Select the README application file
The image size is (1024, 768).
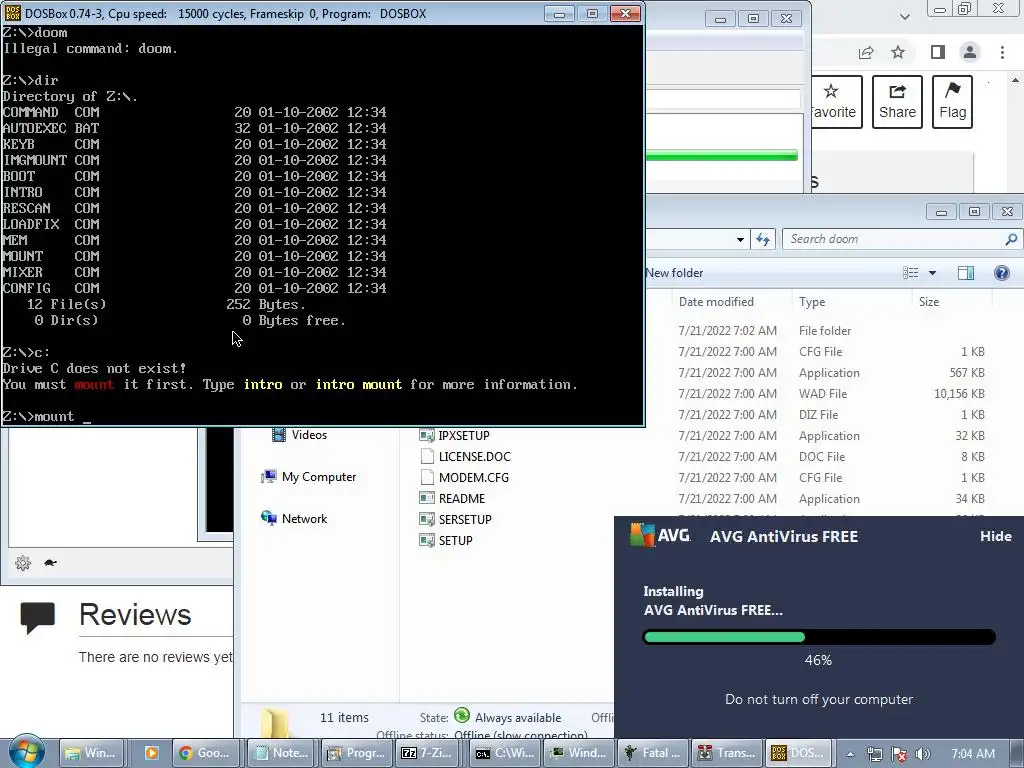[x=452, y=498]
